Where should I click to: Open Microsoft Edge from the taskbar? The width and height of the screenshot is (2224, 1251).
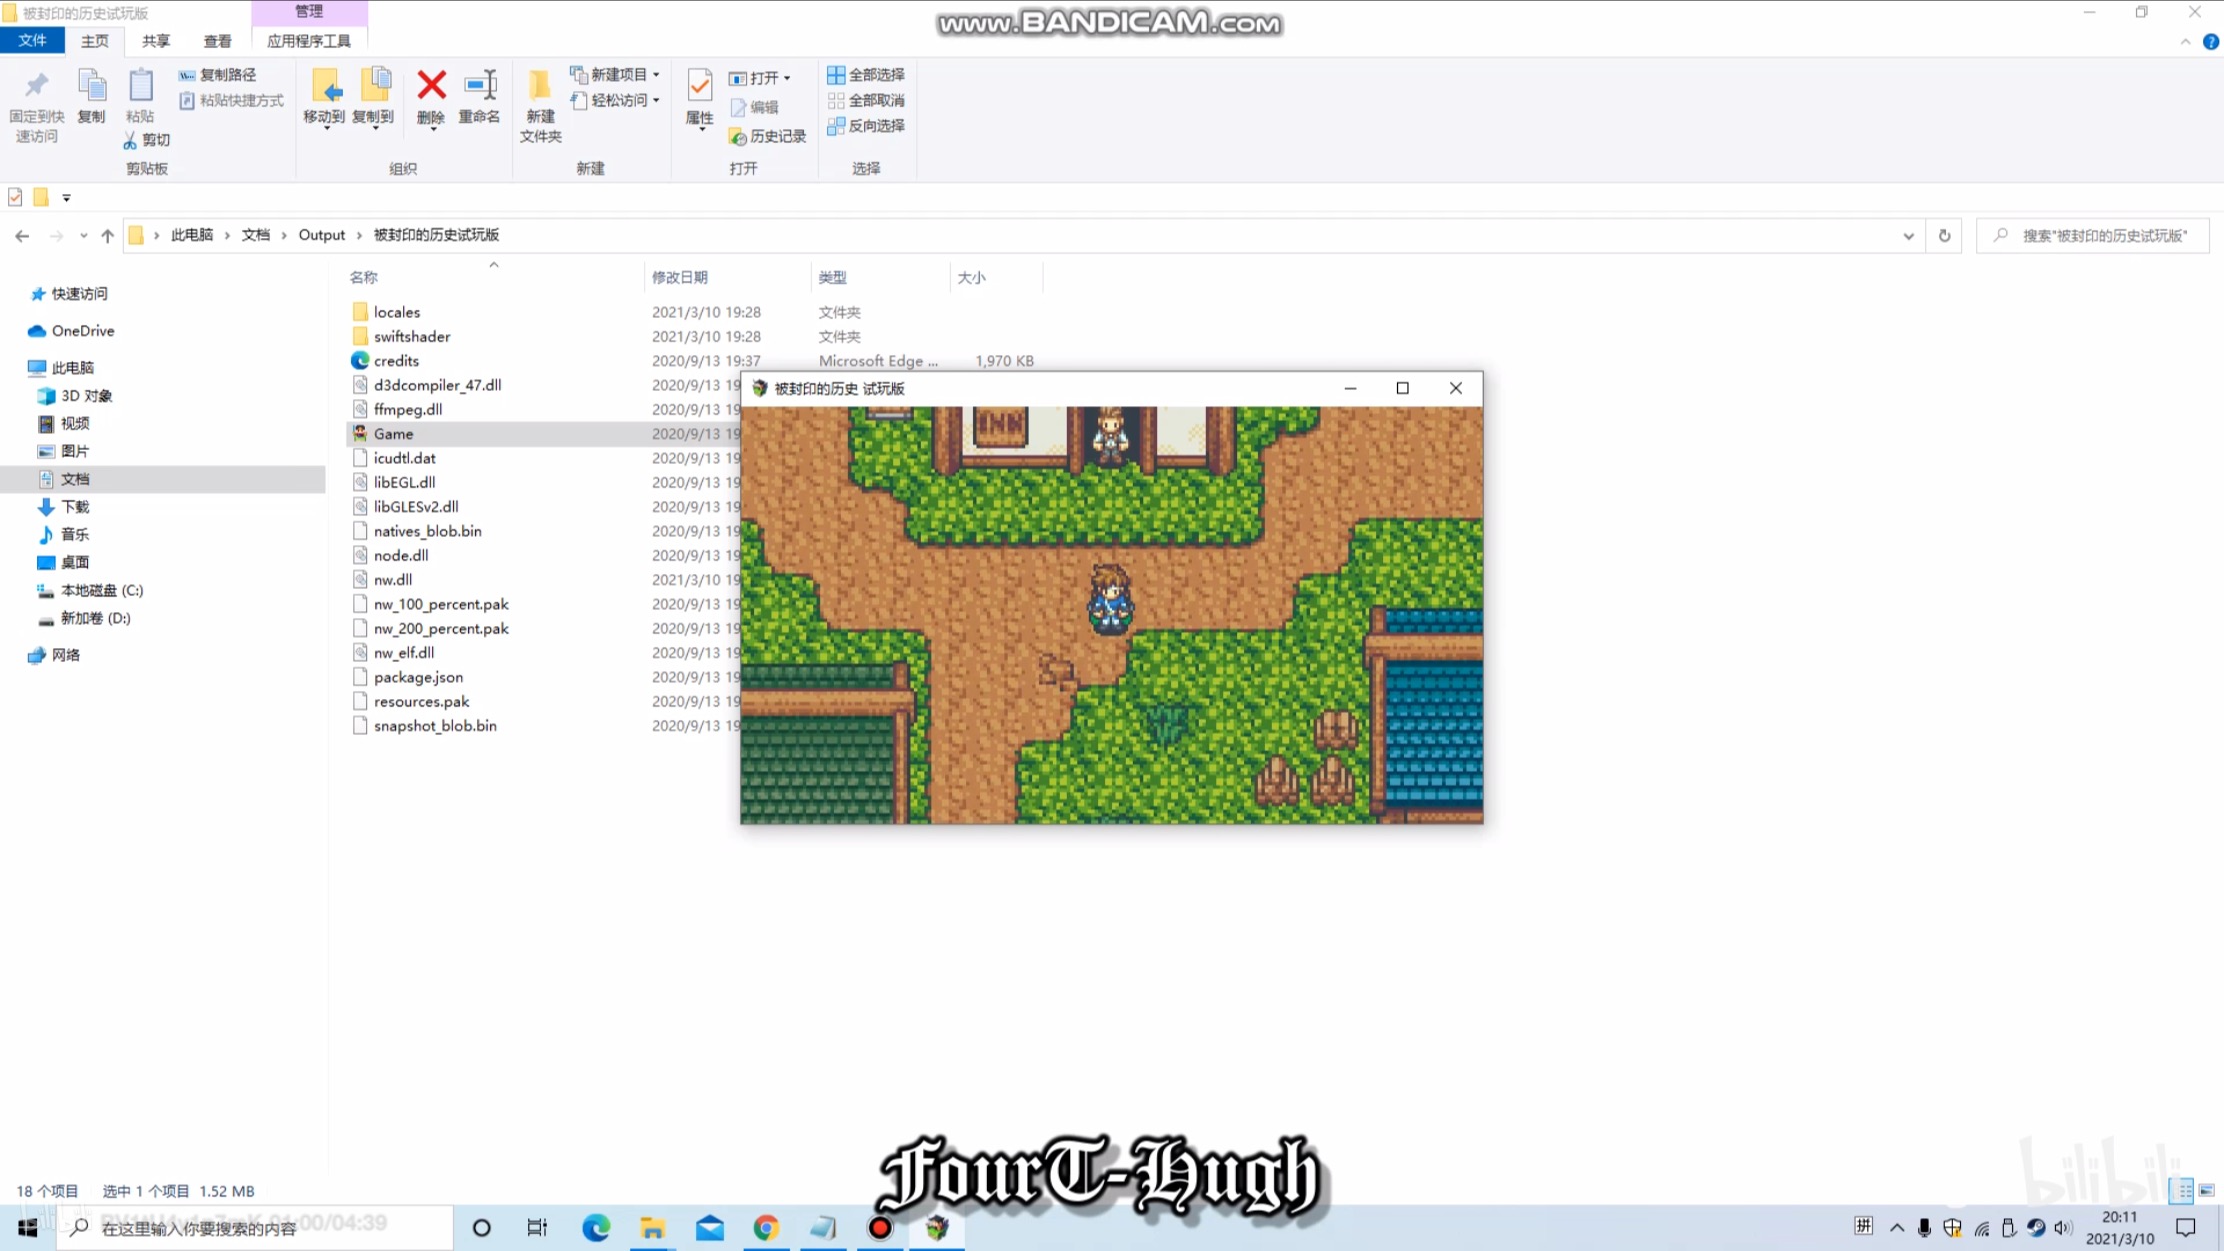[595, 1227]
